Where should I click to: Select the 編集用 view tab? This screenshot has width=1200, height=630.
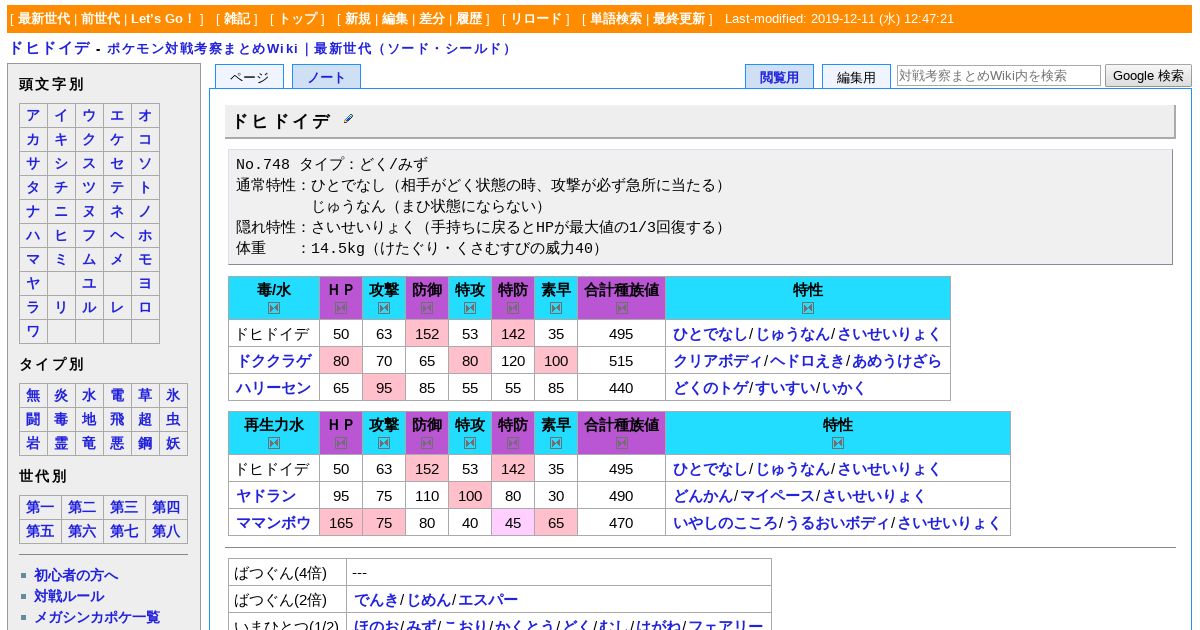point(856,77)
